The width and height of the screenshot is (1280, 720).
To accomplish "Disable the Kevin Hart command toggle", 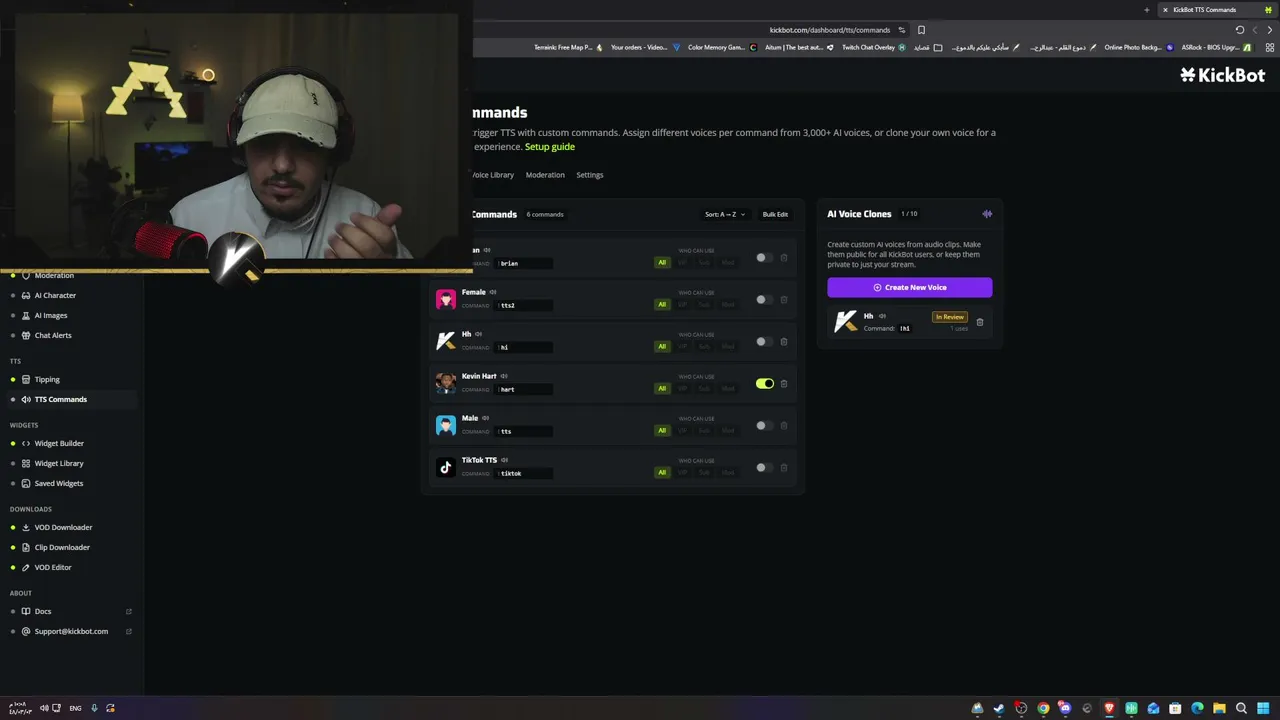I will [765, 384].
